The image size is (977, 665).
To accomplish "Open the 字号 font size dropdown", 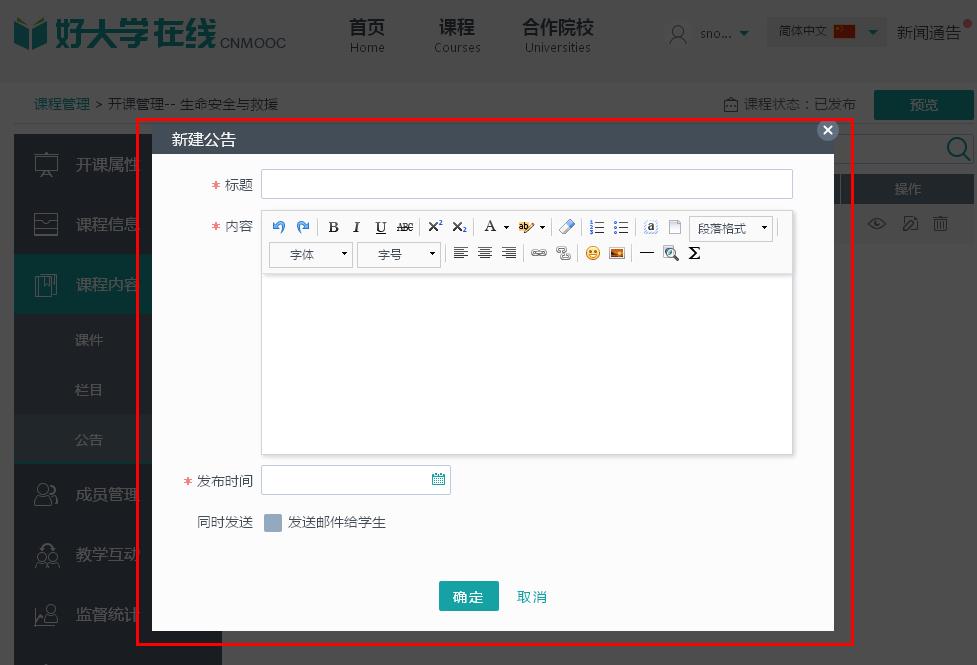I will pyautogui.click(x=399, y=254).
